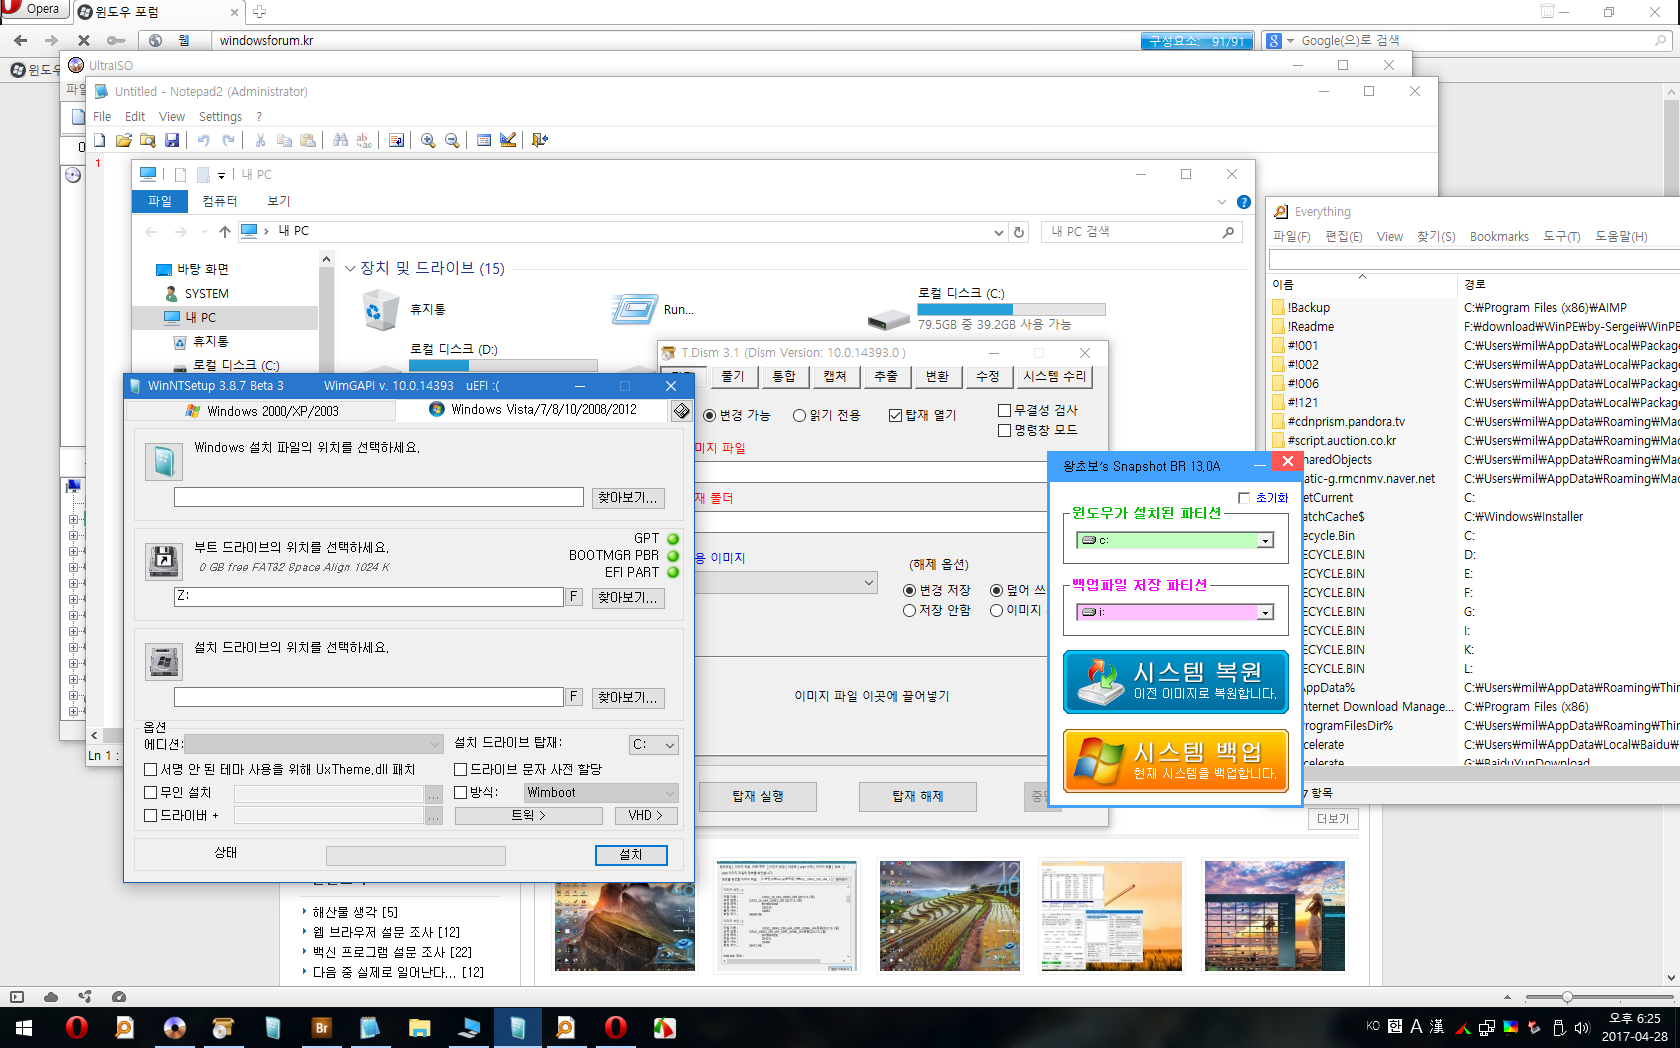Switch to Windows 2000/XP/2003 tab

pos(262,411)
